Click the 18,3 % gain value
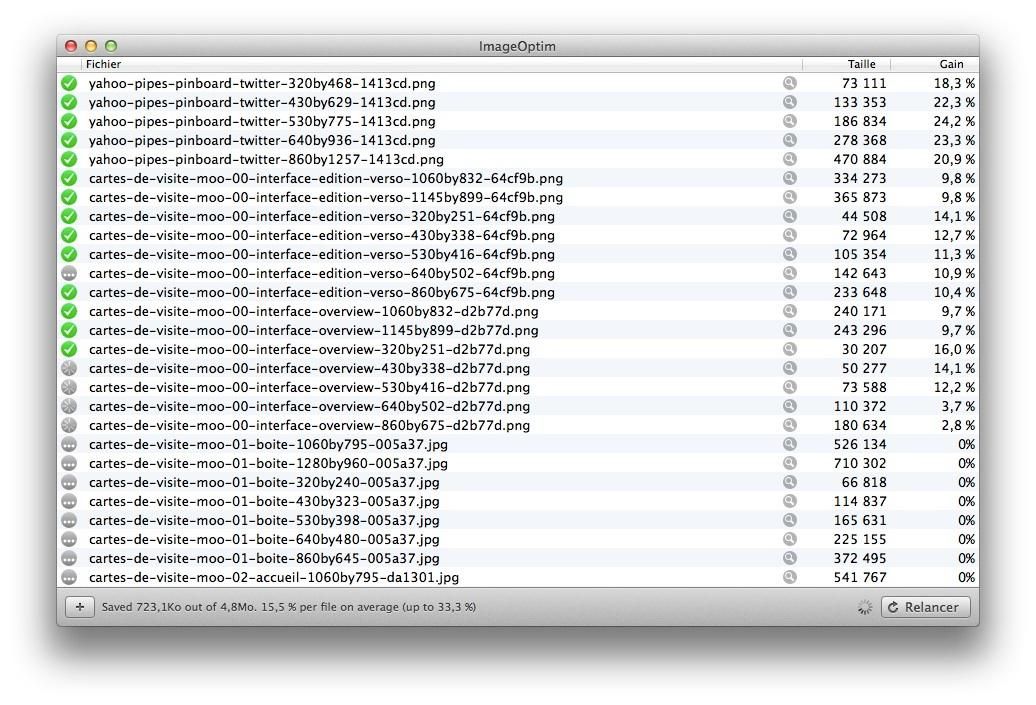 (954, 84)
